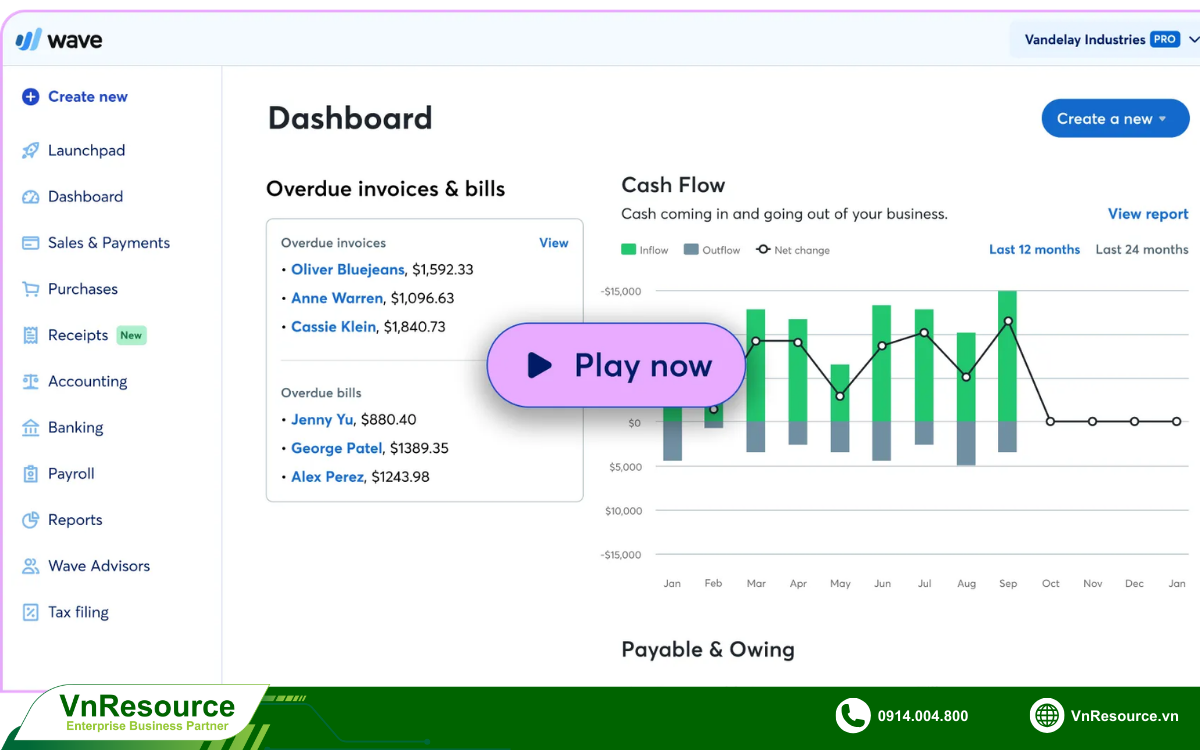Click the Receipts icon in sidebar
This screenshot has height=750, width=1200.
pyautogui.click(x=30, y=335)
